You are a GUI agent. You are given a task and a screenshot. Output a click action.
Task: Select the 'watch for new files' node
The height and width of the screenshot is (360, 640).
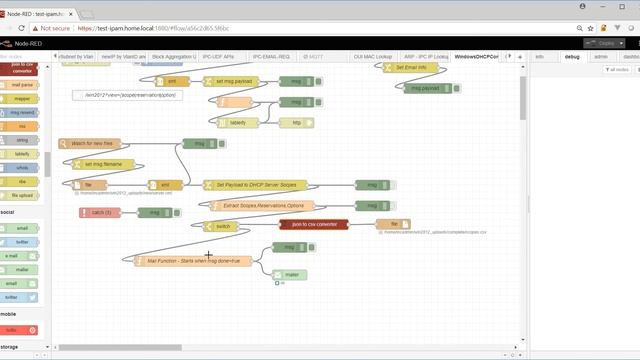(90, 144)
